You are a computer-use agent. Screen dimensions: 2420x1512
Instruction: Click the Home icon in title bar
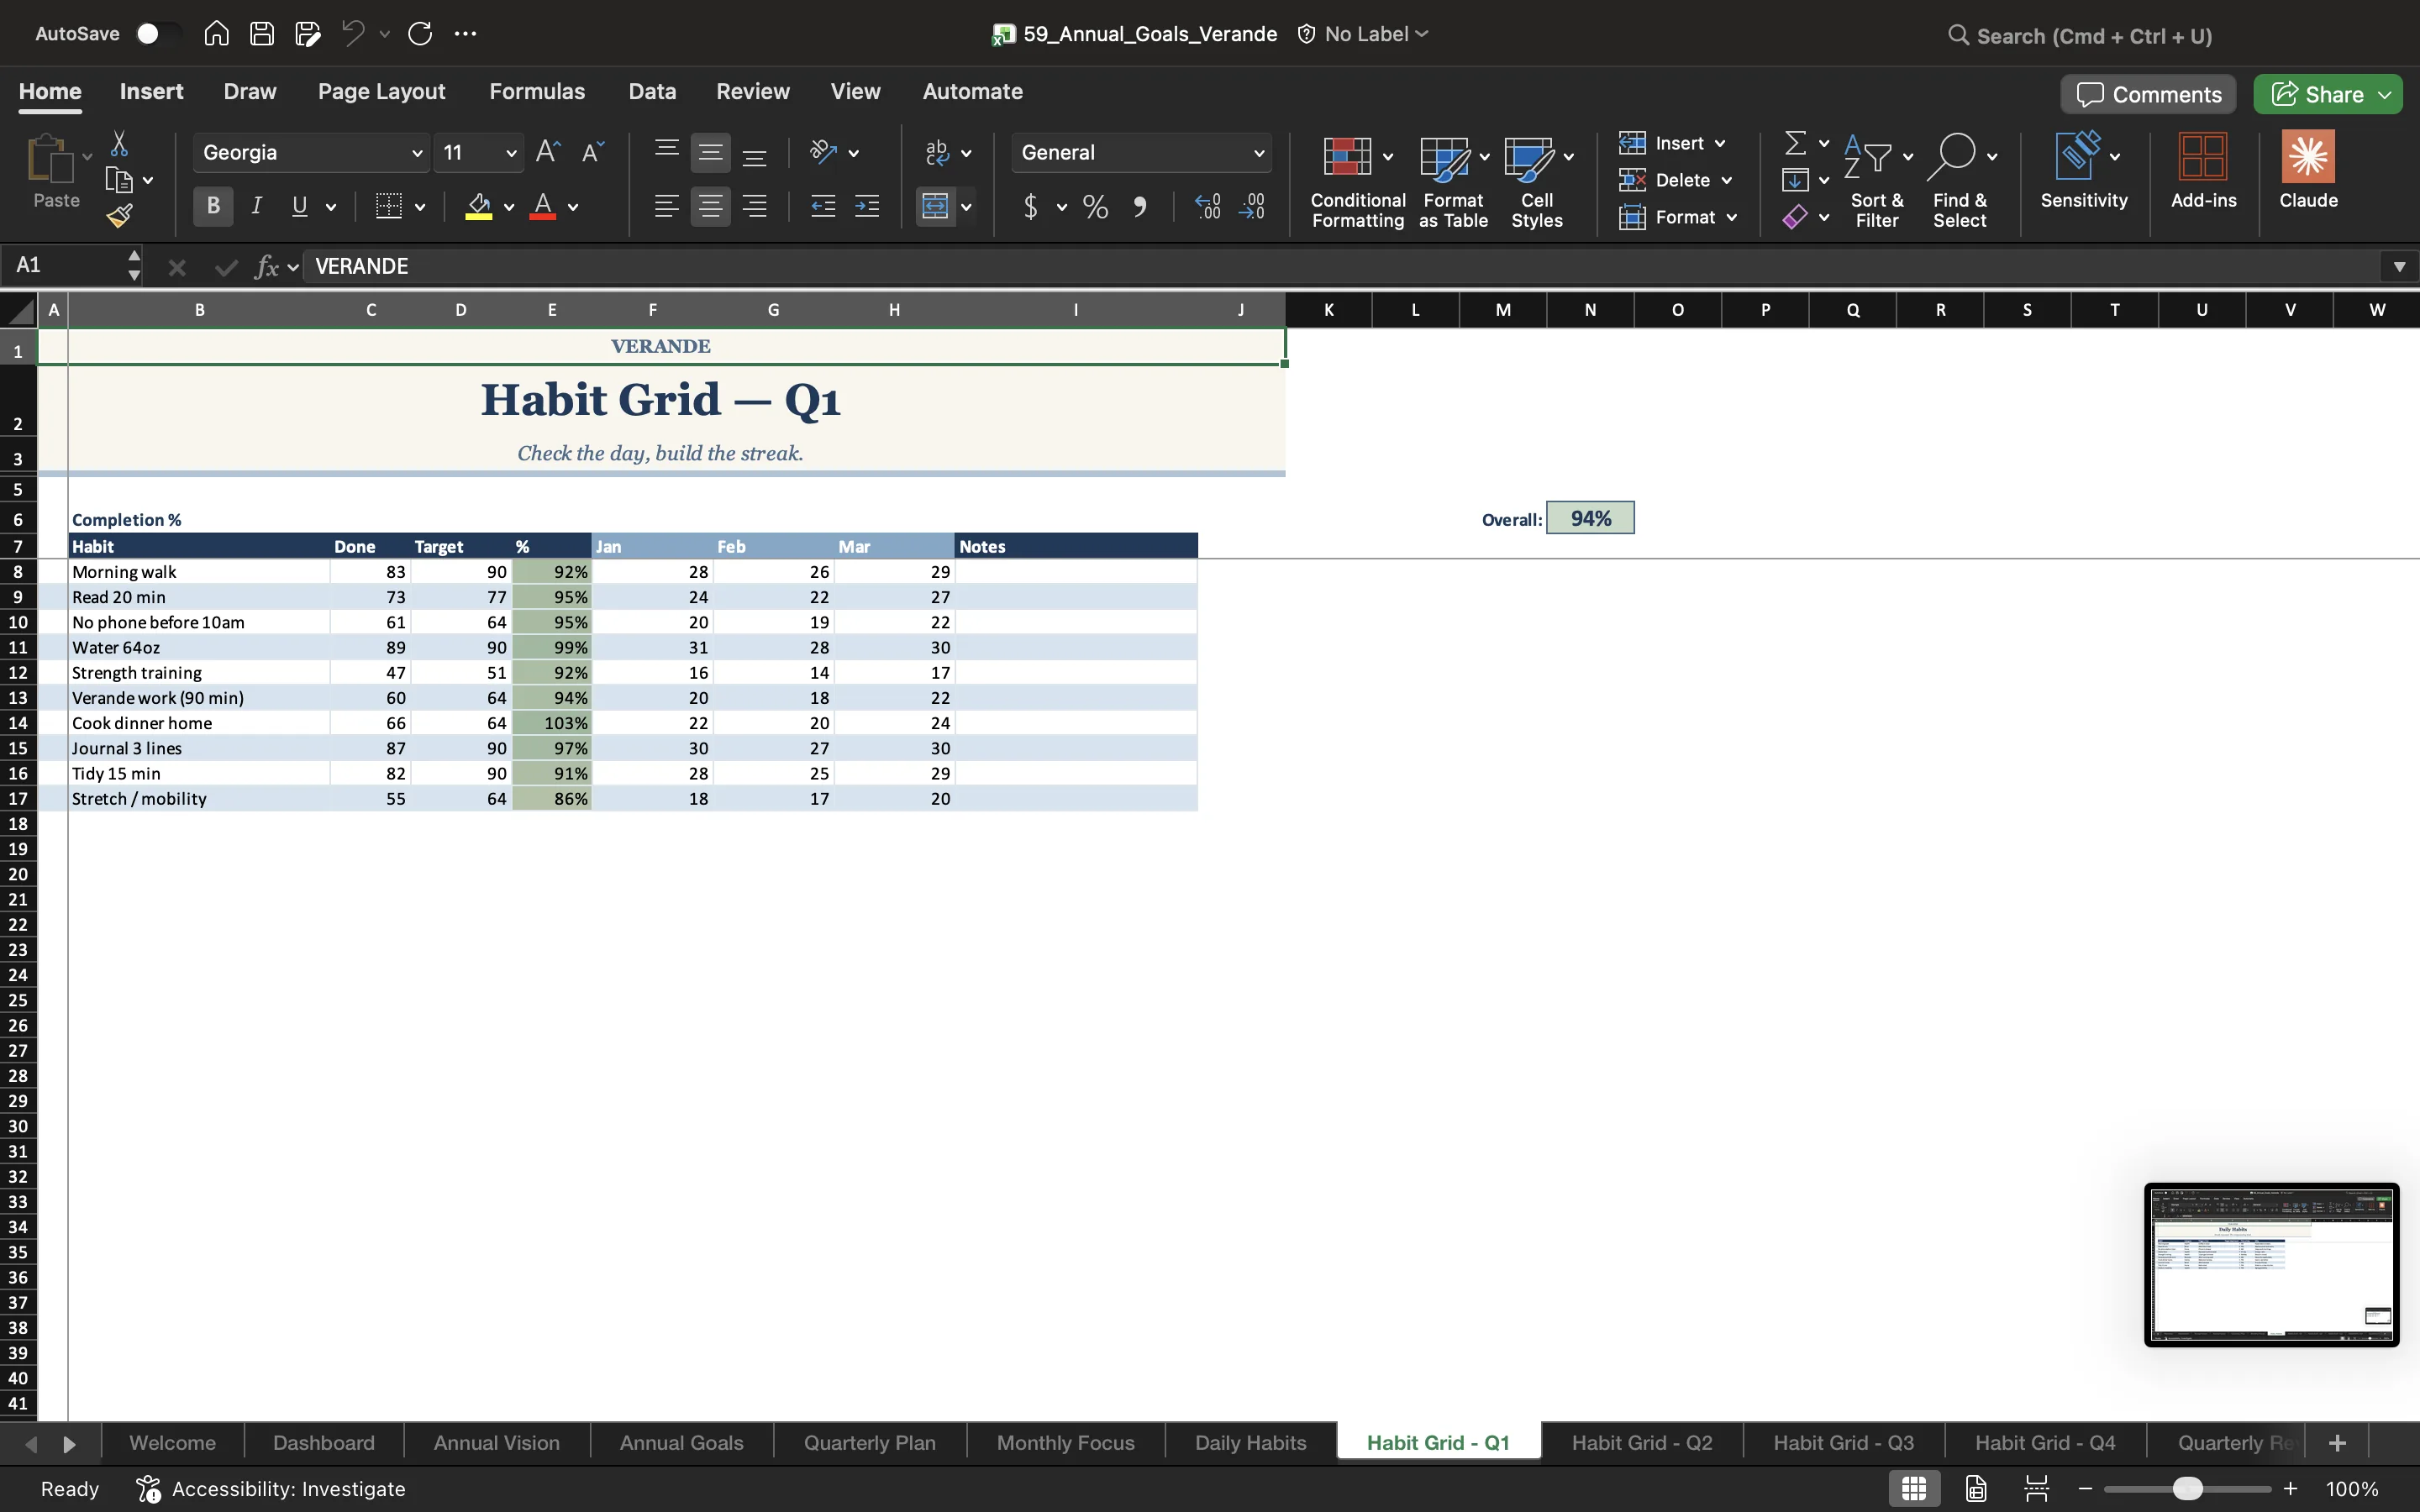coord(216,33)
